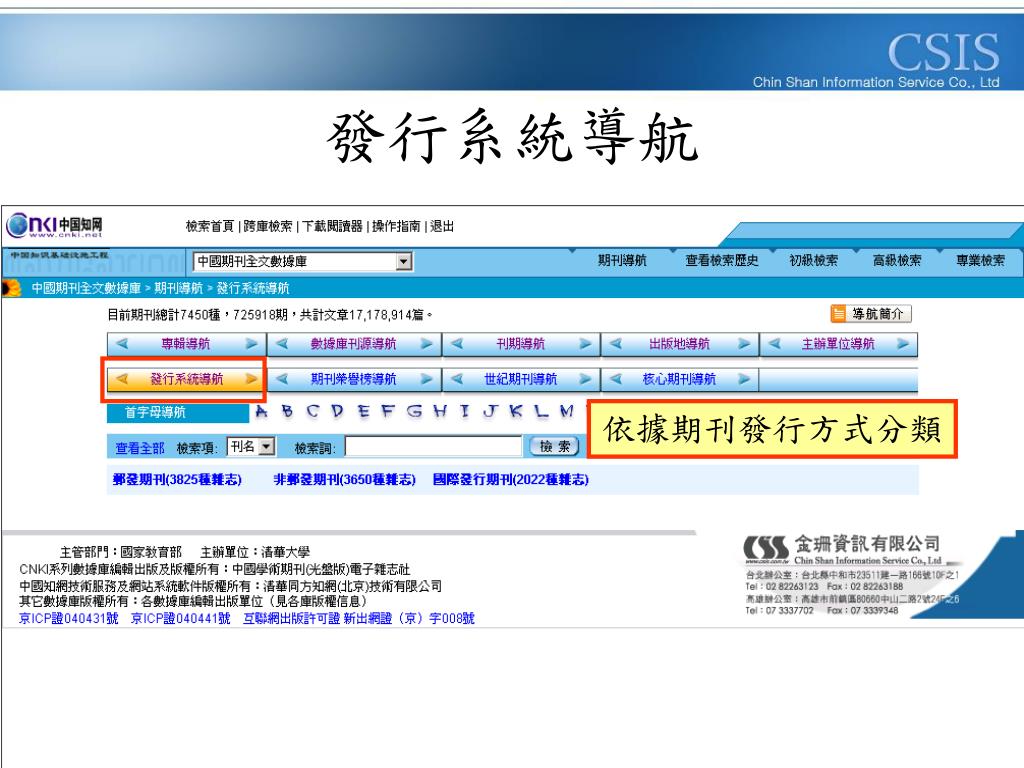
Task: Jump to journals starting with letter B
Action: tap(287, 411)
